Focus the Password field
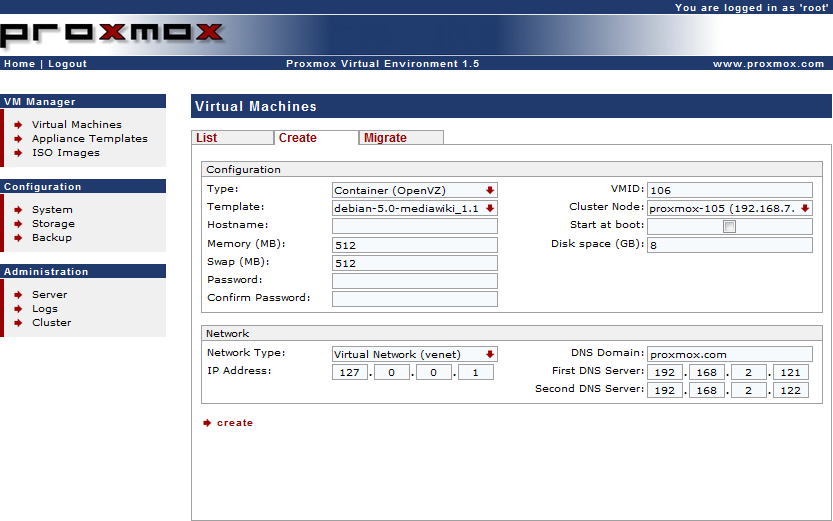 414,281
